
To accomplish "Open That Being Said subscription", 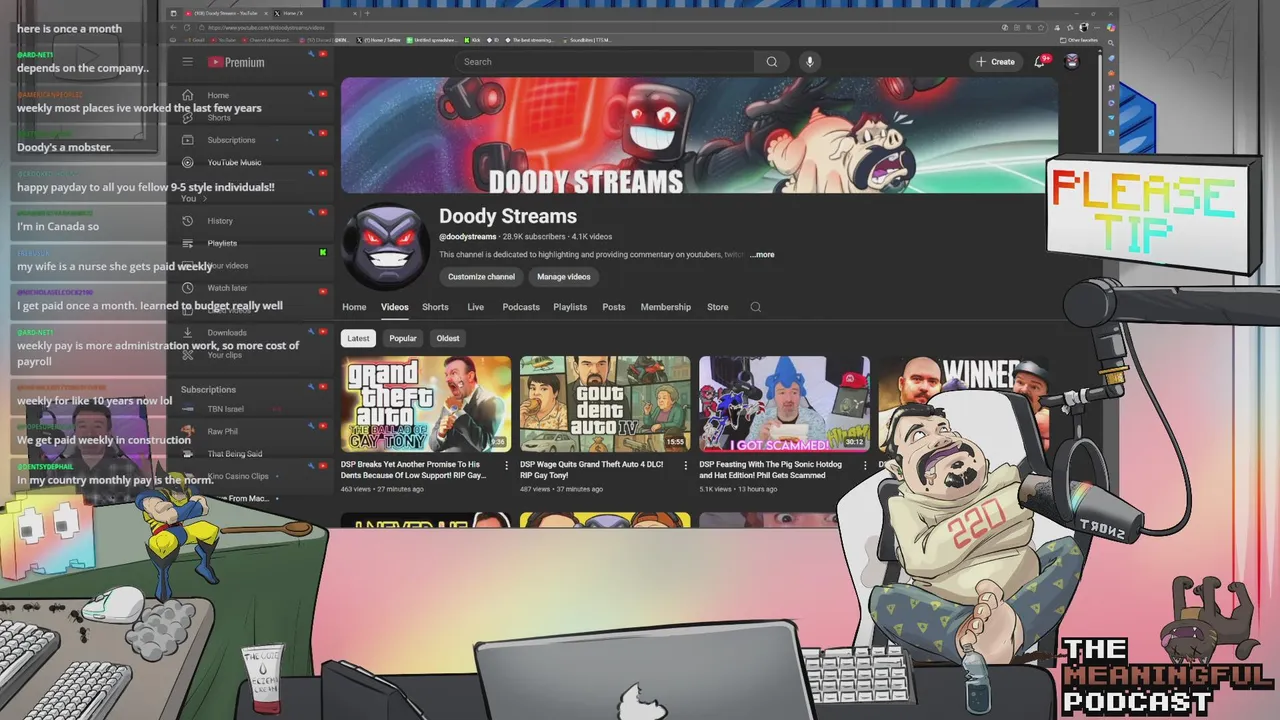I will [x=234, y=454].
